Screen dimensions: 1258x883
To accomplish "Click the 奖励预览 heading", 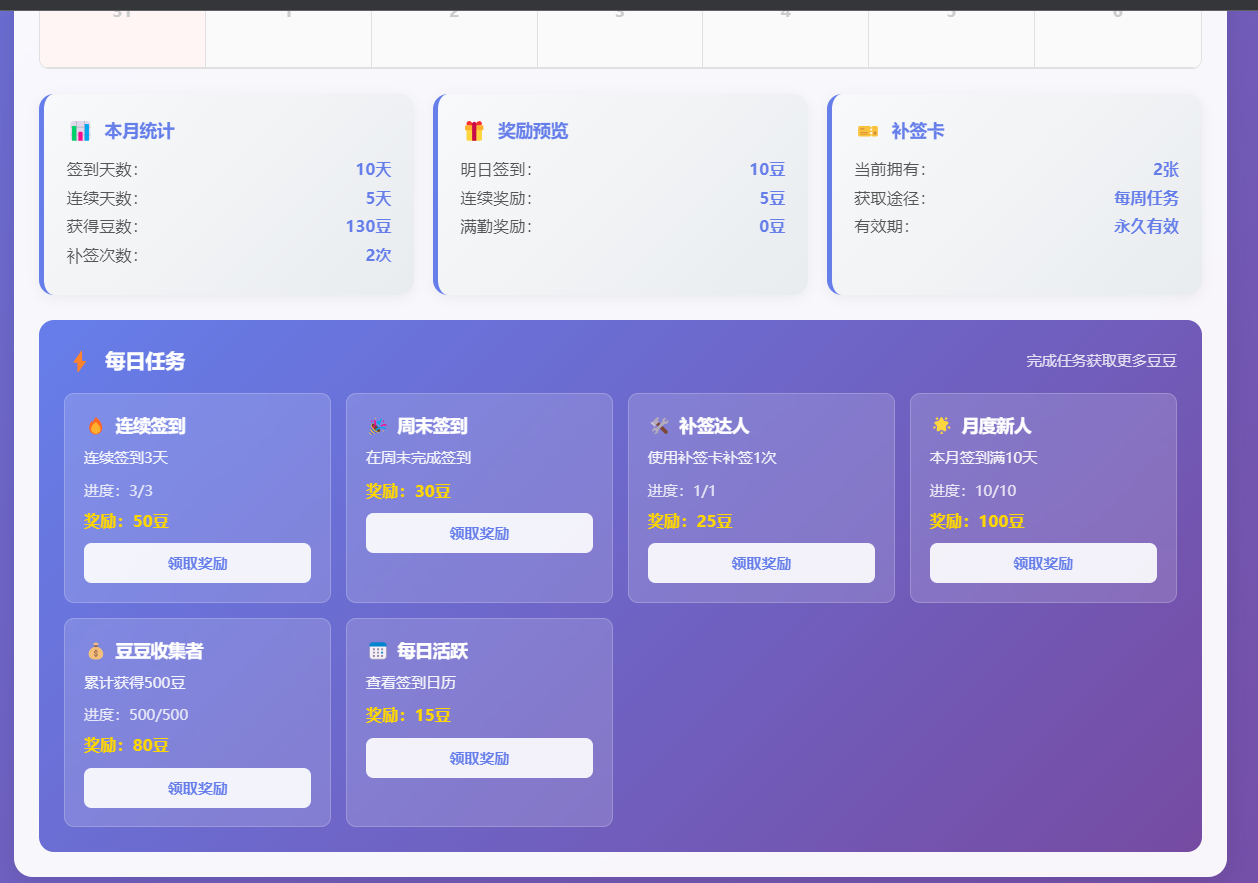I will pos(533,131).
